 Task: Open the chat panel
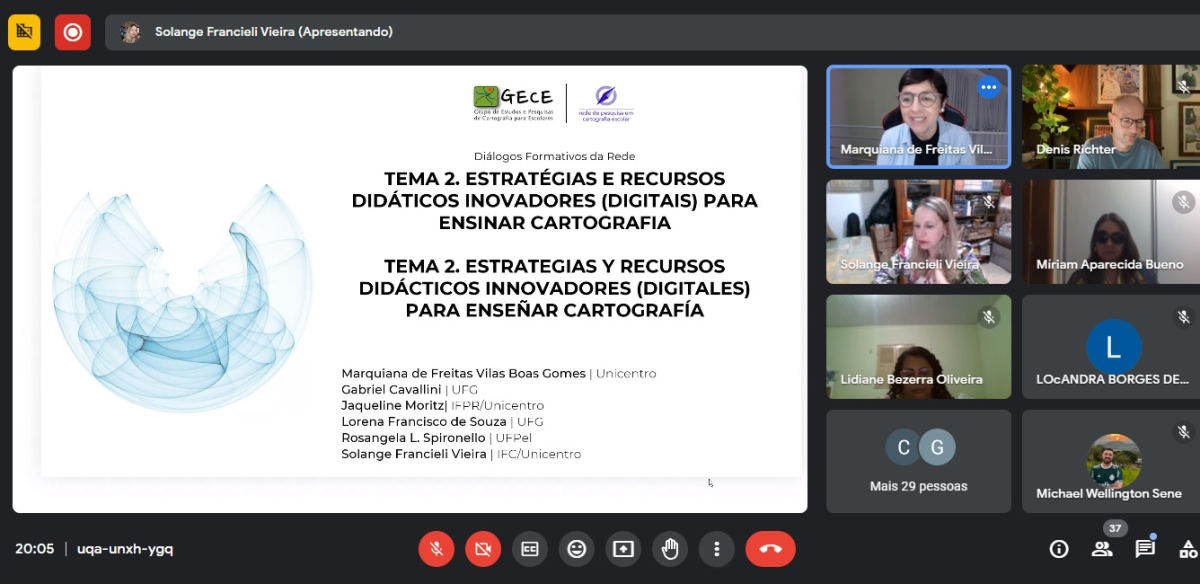pos(1145,549)
